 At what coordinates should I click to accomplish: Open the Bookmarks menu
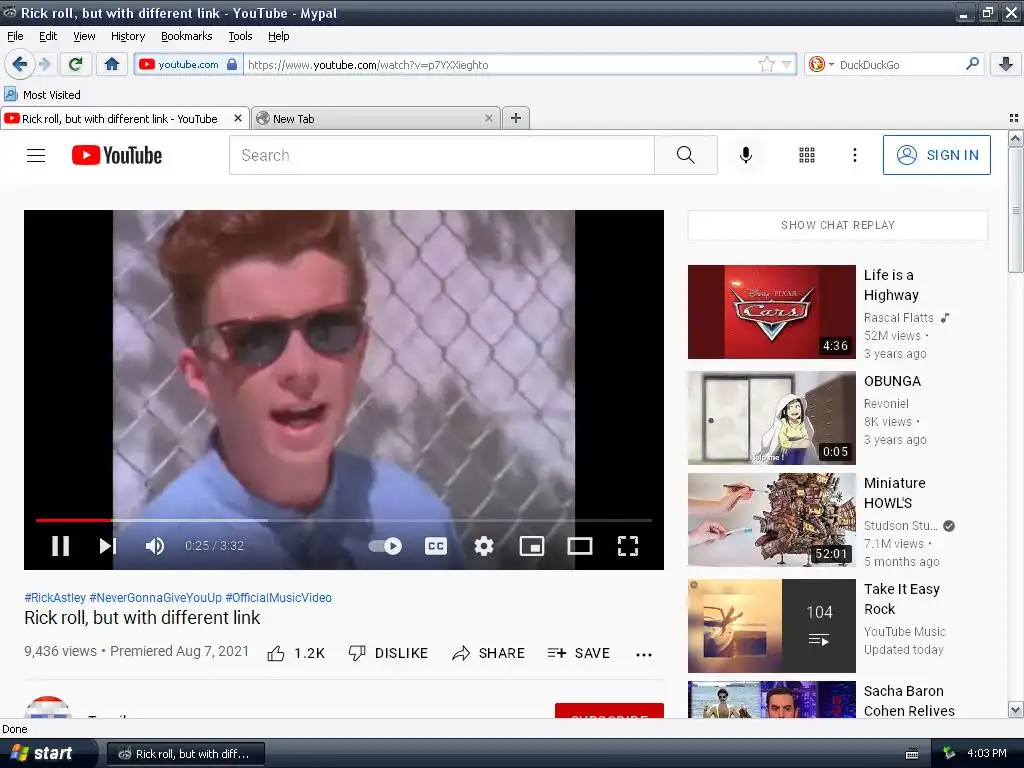click(x=187, y=36)
